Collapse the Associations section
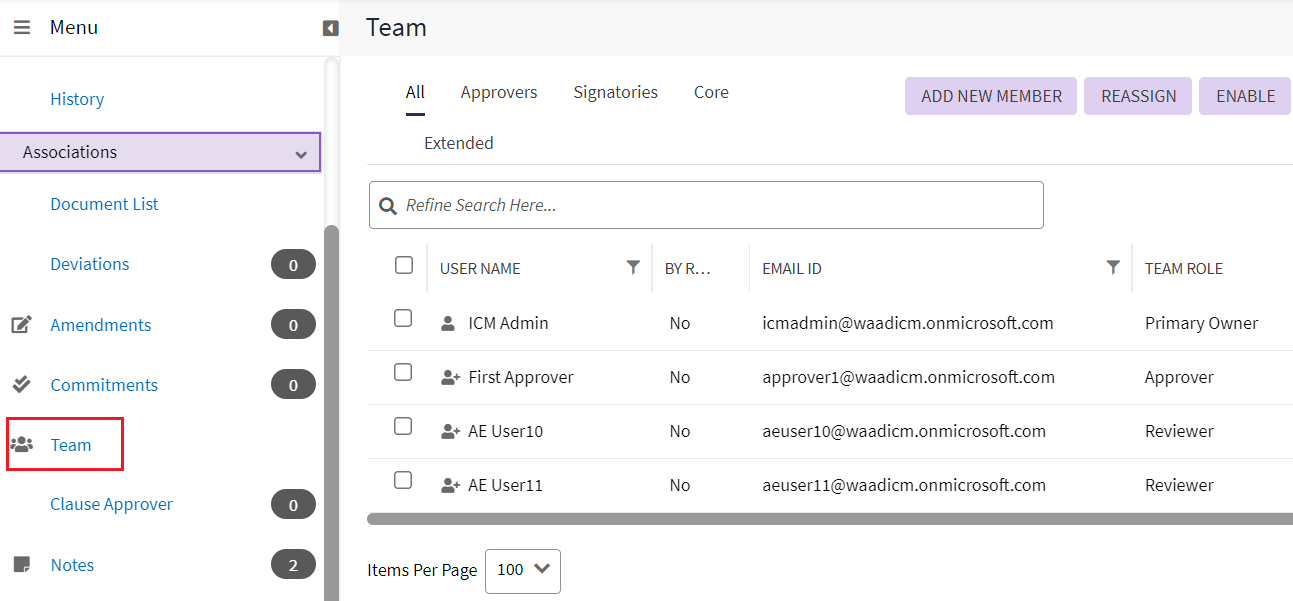Image resolution: width=1293 pixels, height=601 pixels. (x=301, y=154)
